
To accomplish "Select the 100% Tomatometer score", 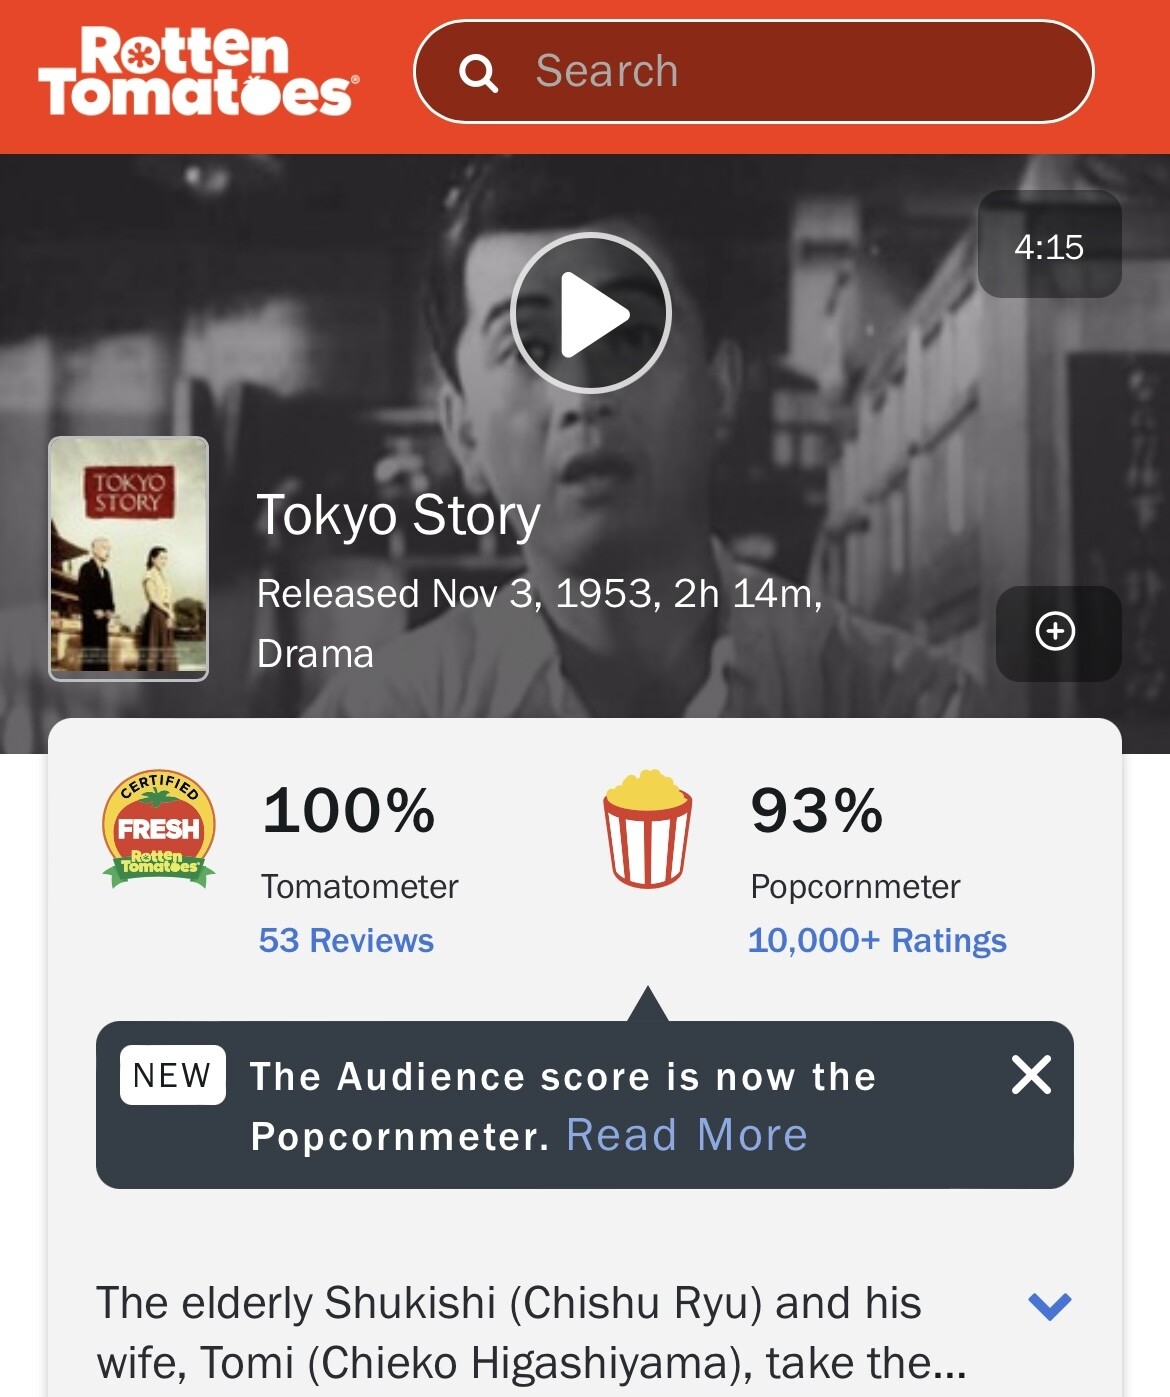I will coord(349,810).
